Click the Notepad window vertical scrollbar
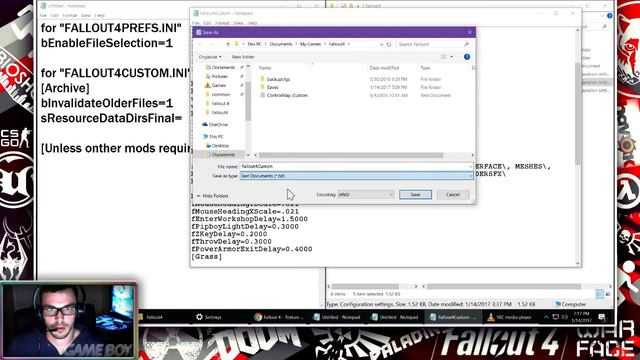The width and height of the screenshot is (640, 360). point(578,114)
